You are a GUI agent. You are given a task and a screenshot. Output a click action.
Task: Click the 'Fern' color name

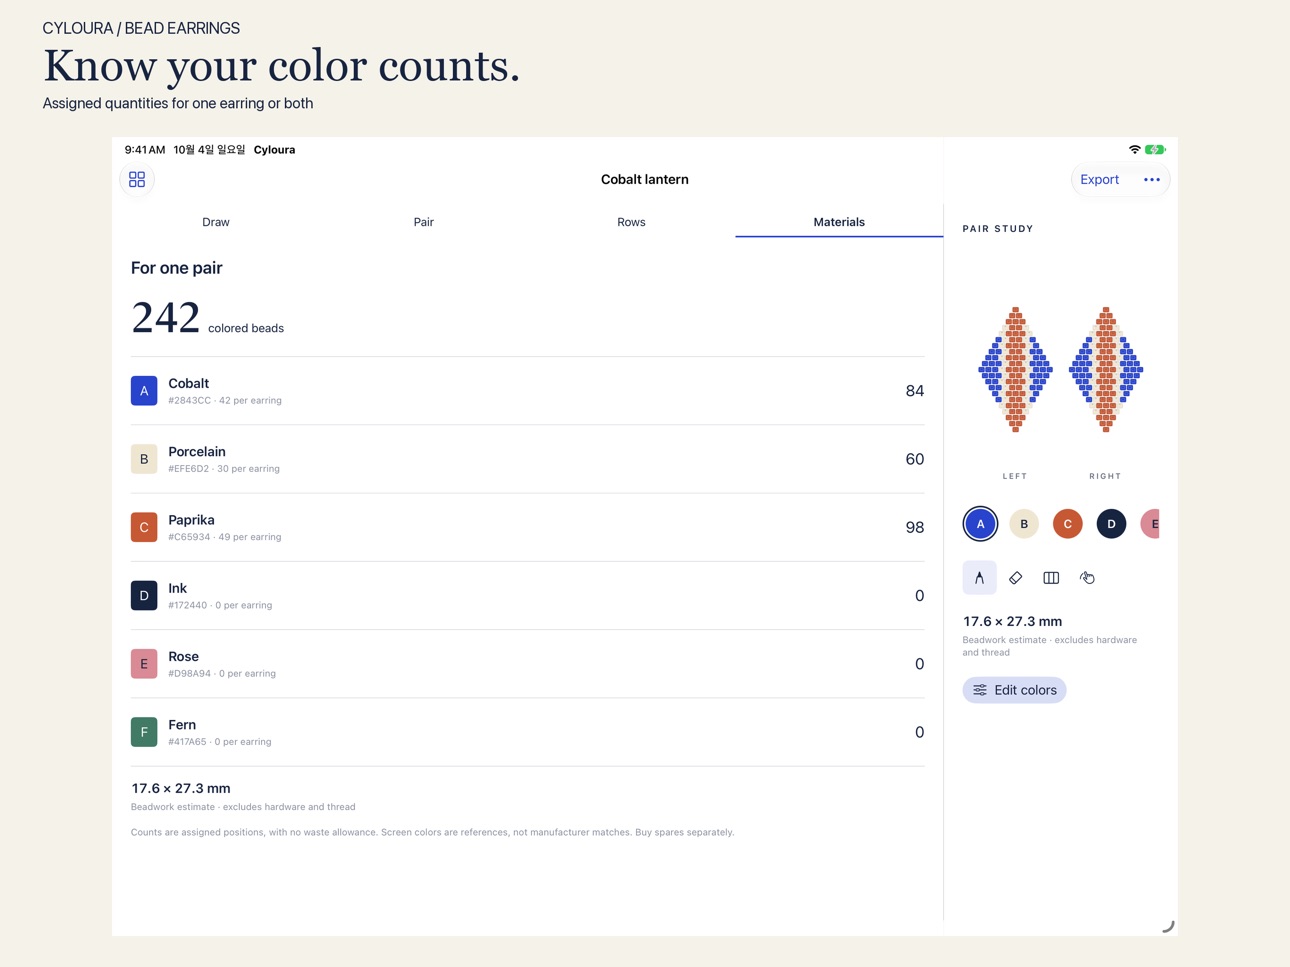pyautogui.click(x=182, y=725)
